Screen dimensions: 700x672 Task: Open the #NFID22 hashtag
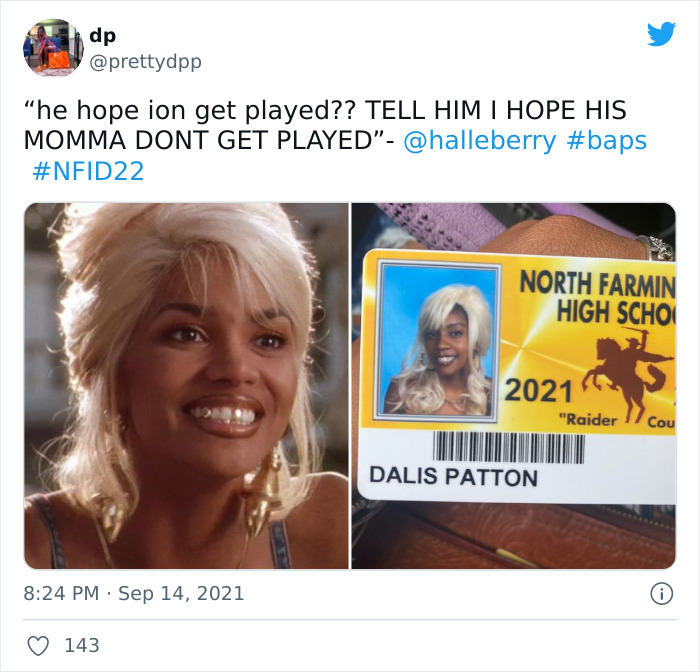[88, 171]
